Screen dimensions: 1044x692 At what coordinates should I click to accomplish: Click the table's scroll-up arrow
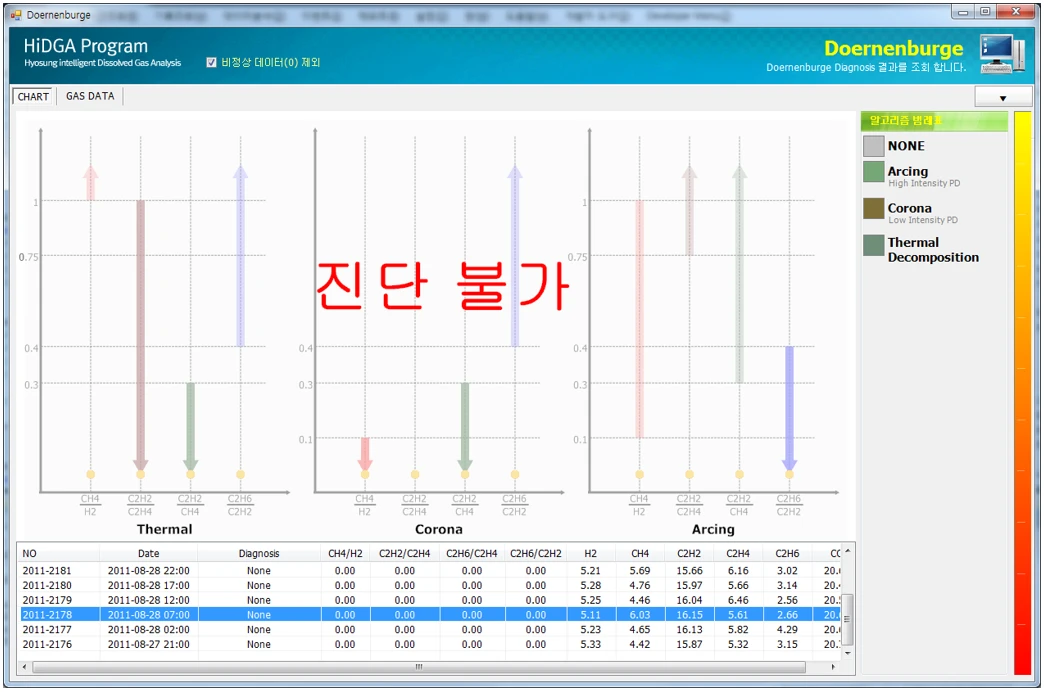tap(848, 551)
